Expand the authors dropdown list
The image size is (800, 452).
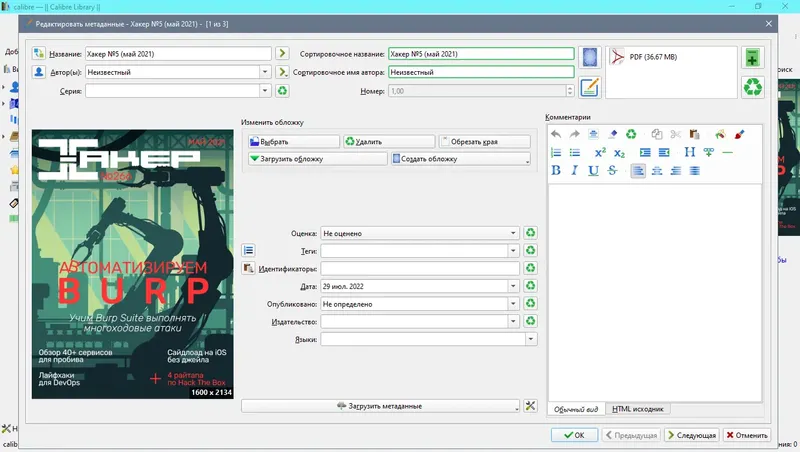[265, 72]
